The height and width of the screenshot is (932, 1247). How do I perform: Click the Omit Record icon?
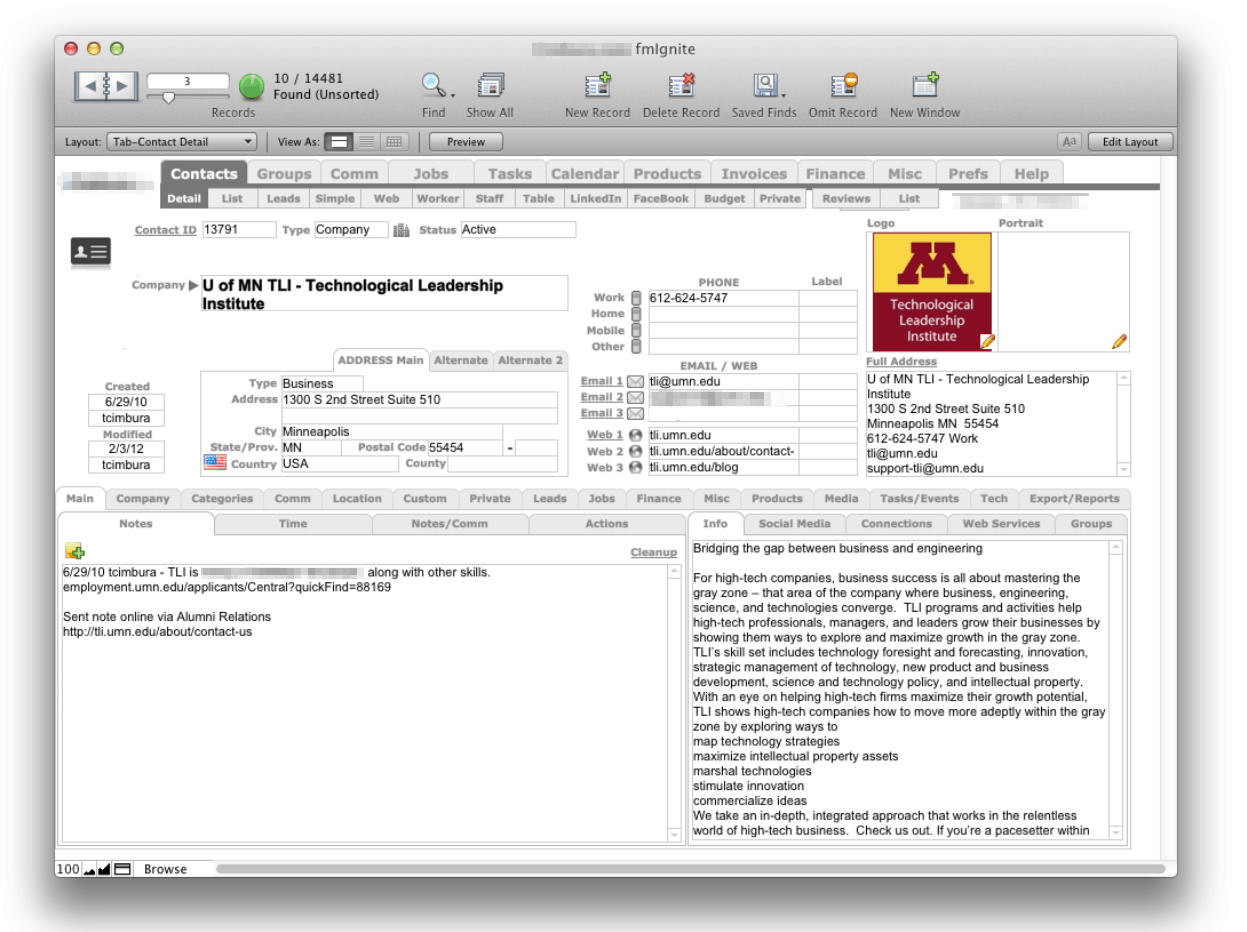pos(843,86)
